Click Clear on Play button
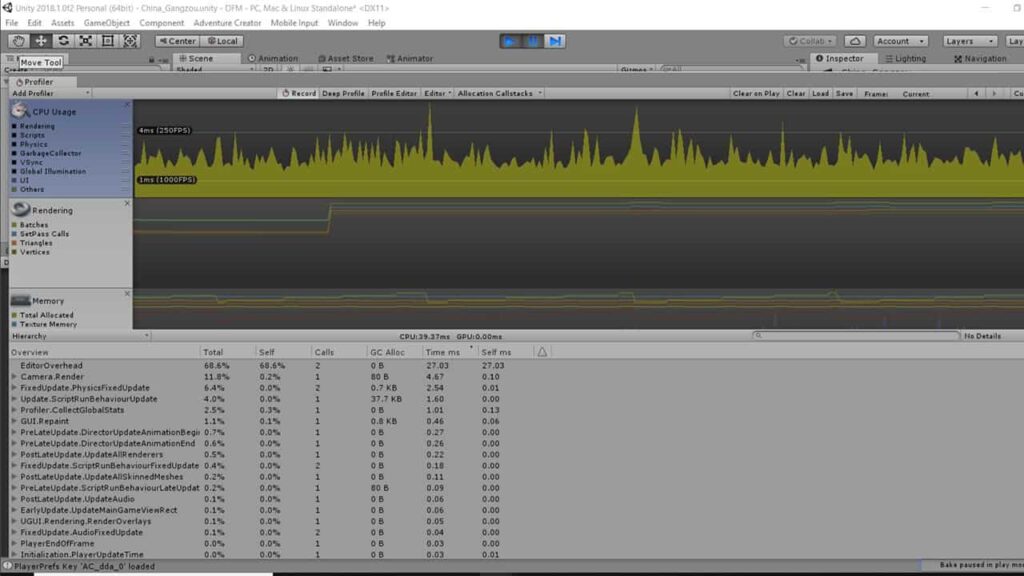The width and height of the screenshot is (1024, 576). coord(756,93)
